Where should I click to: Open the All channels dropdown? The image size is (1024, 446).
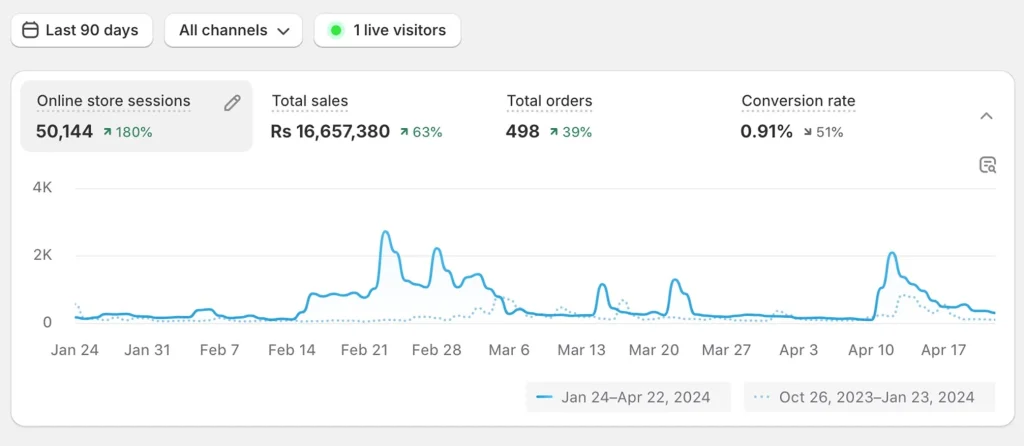tap(234, 30)
